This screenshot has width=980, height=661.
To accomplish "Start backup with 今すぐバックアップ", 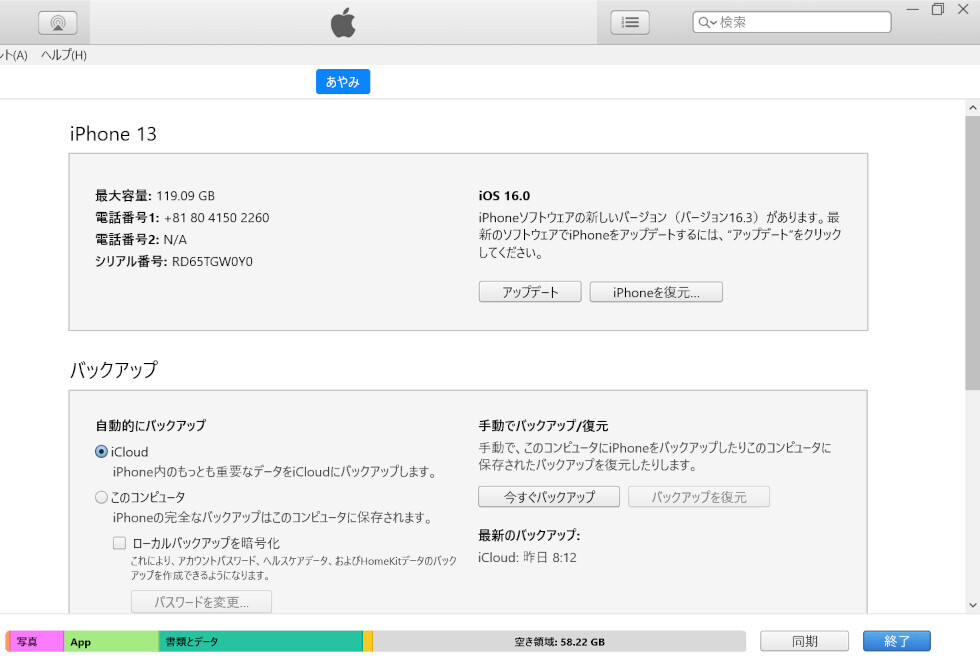I will click(548, 497).
